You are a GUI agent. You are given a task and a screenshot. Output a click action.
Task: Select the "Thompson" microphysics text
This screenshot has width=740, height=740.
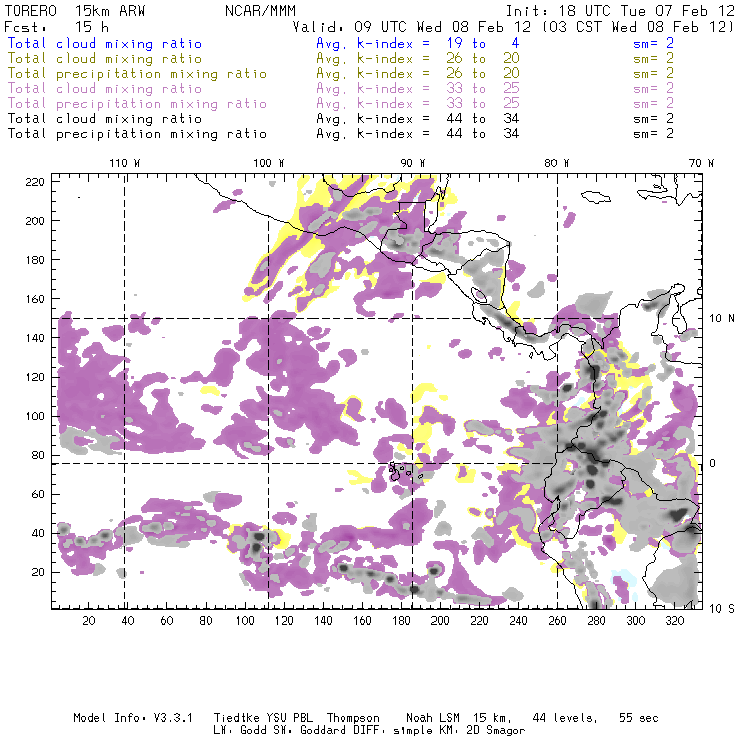pyautogui.click(x=353, y=718)
